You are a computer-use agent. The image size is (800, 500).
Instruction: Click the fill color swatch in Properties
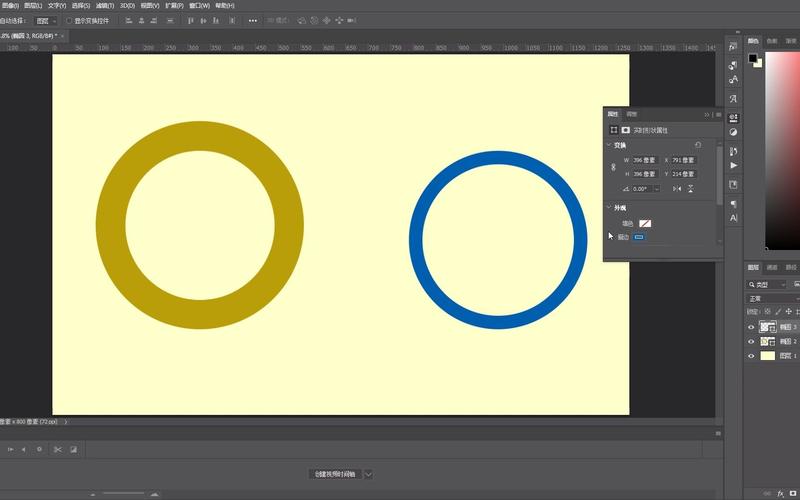(x=645, y=223)
